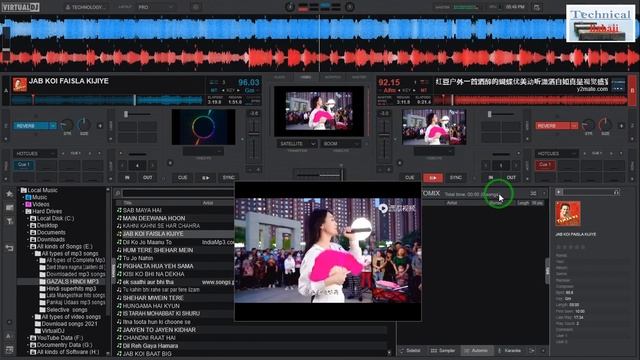Click the center video preview thumbnail
640x360 pixels.
point(319,111)
